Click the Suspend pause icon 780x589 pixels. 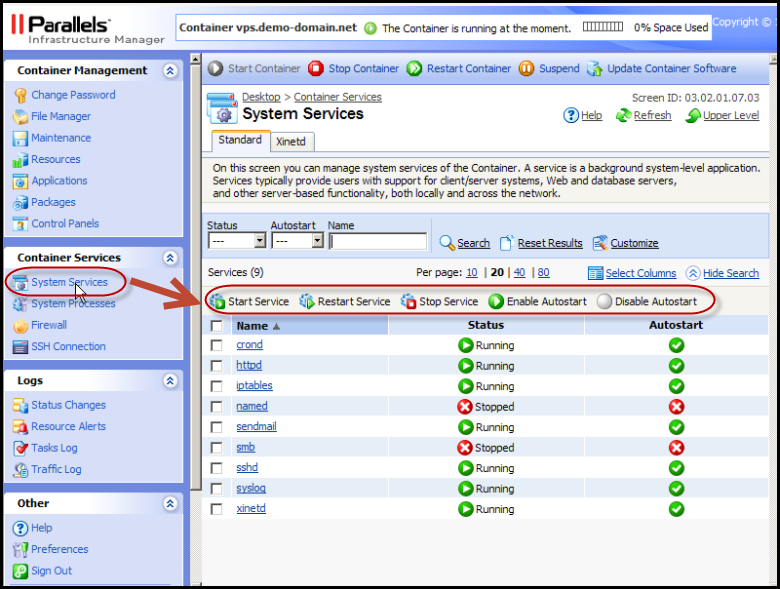pos(526,68)
